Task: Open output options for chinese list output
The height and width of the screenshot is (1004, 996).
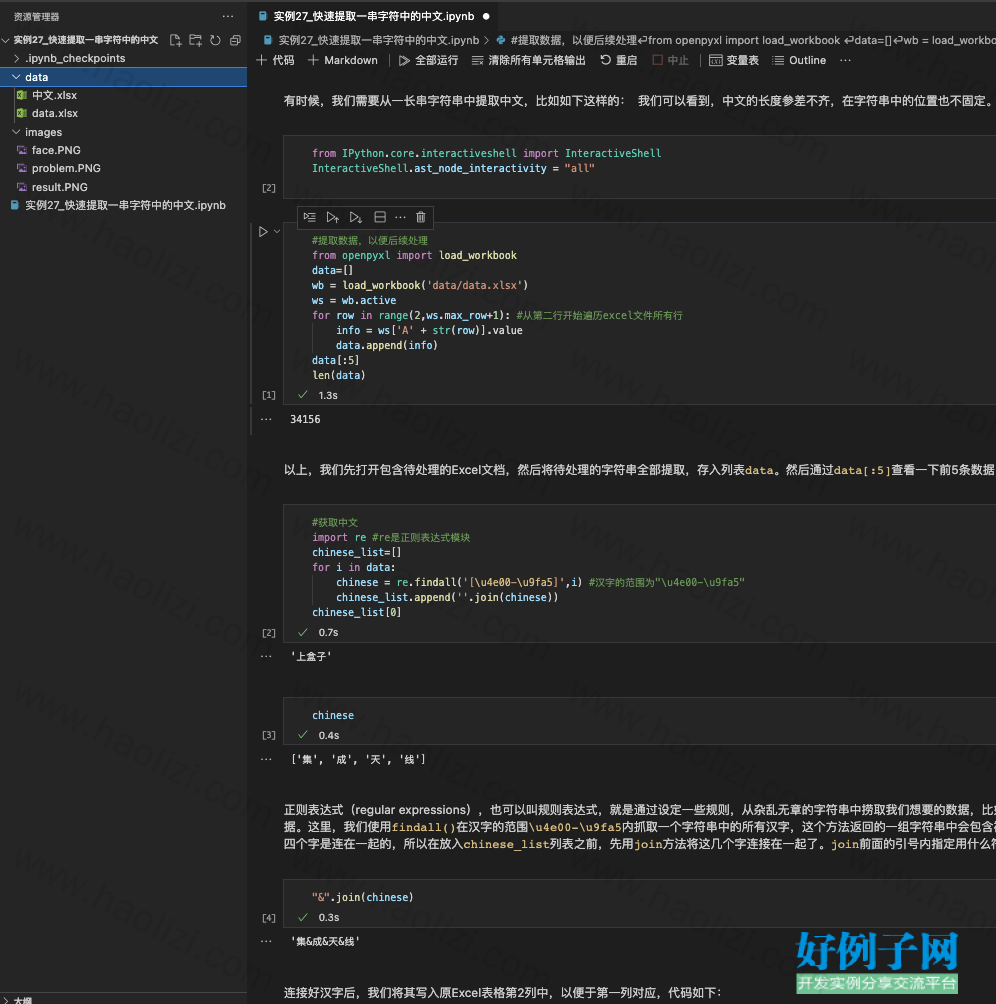Action: (x=266, y=759)
